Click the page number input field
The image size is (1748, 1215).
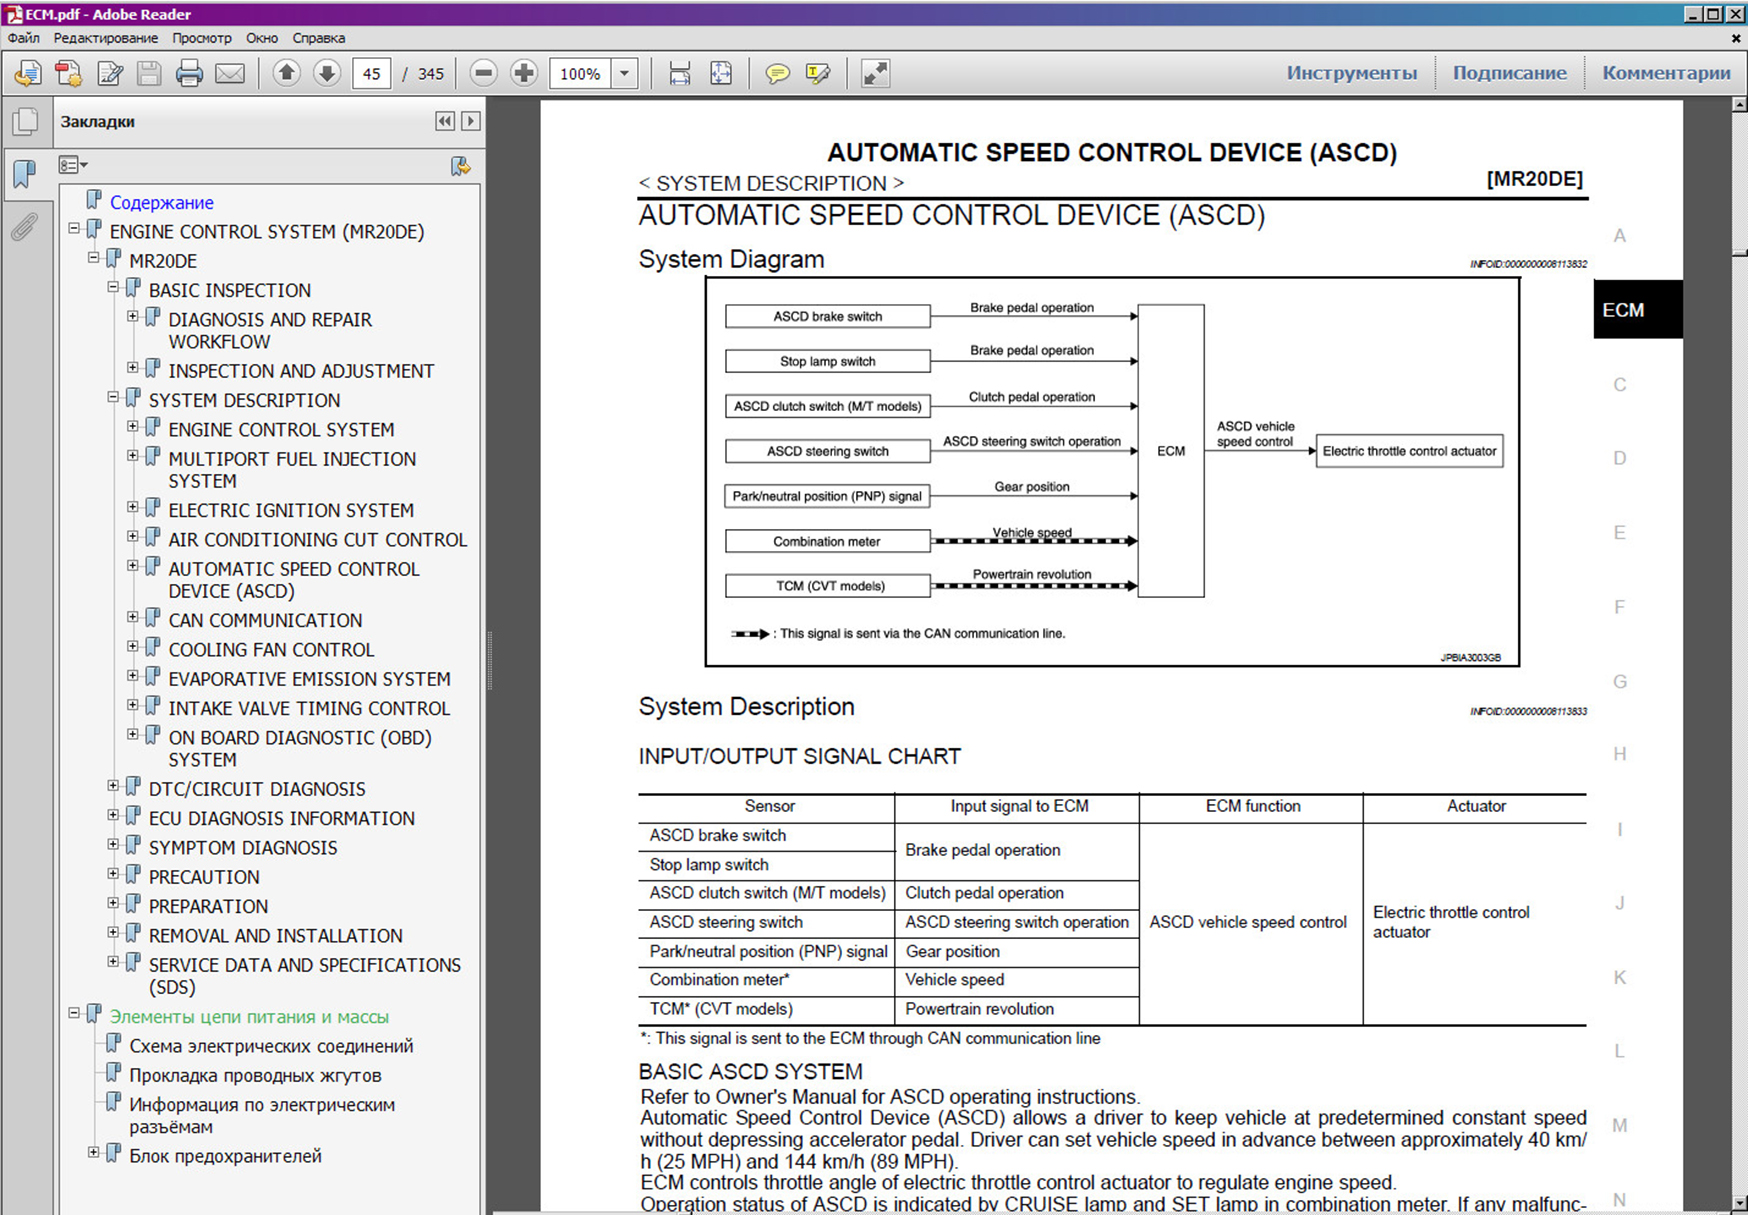[x=371, y=74]
